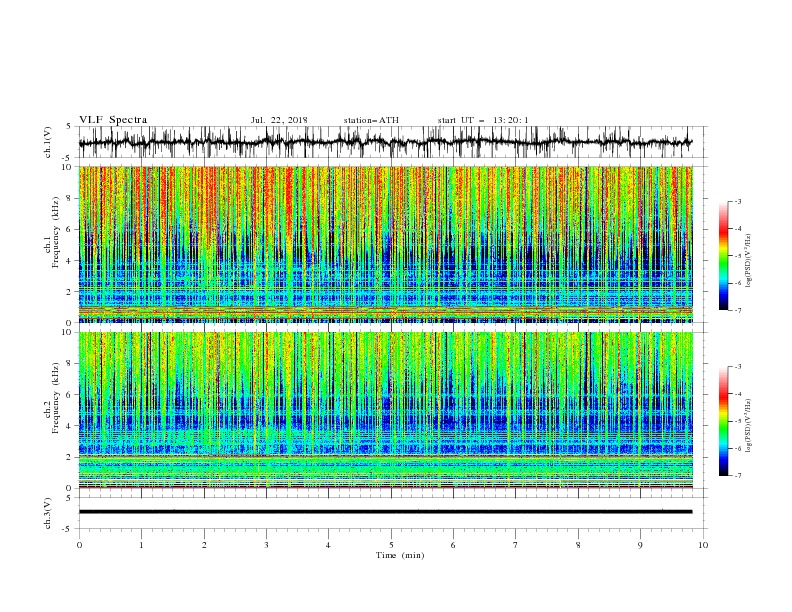This screenshot has width=792, height=612.
Task: Click the ch.2 "Frequency (kHz)" axis label
Action: [x=55, y=396]
